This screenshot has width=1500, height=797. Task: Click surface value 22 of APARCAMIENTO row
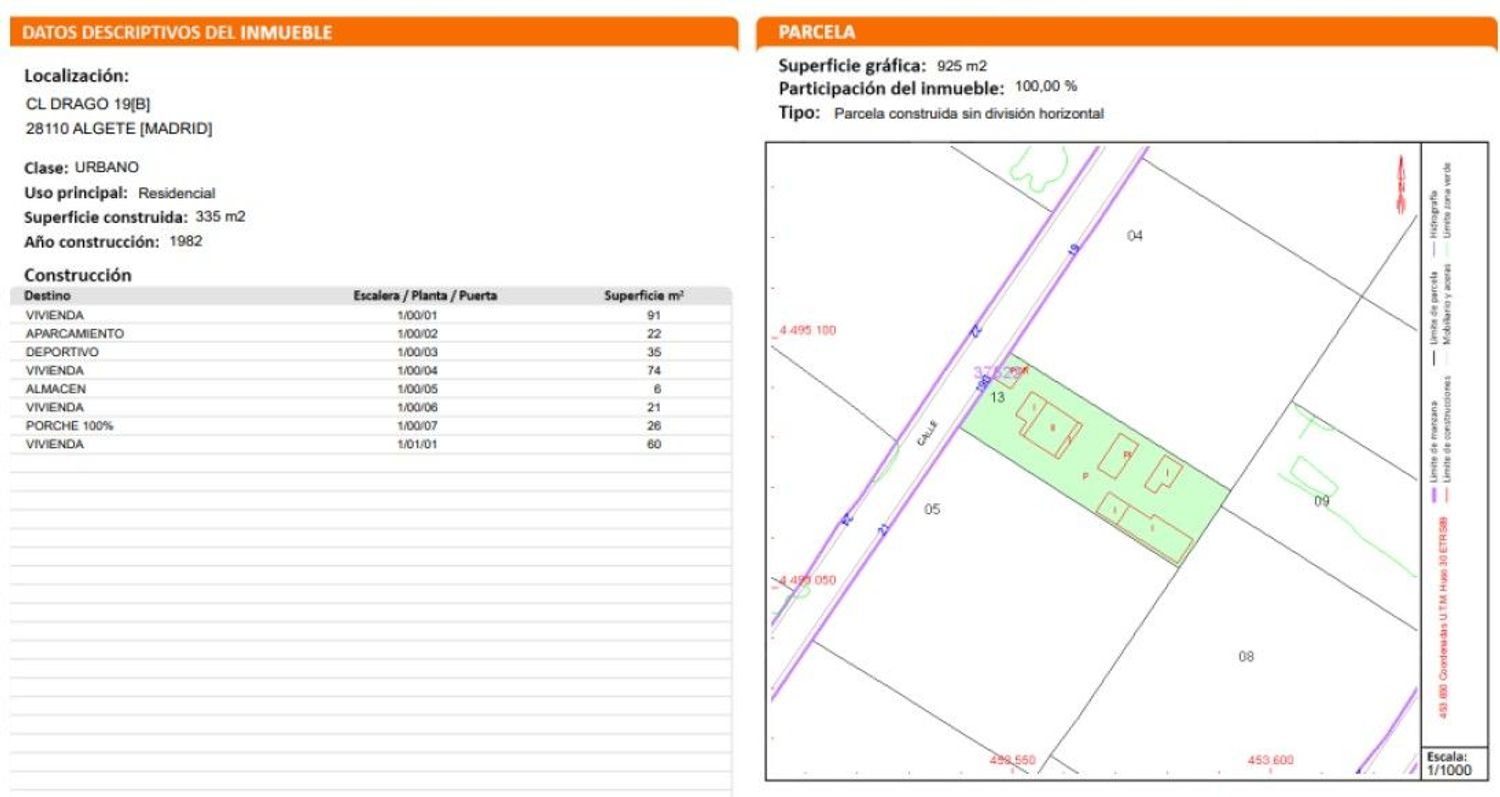(x=655, y=333)
